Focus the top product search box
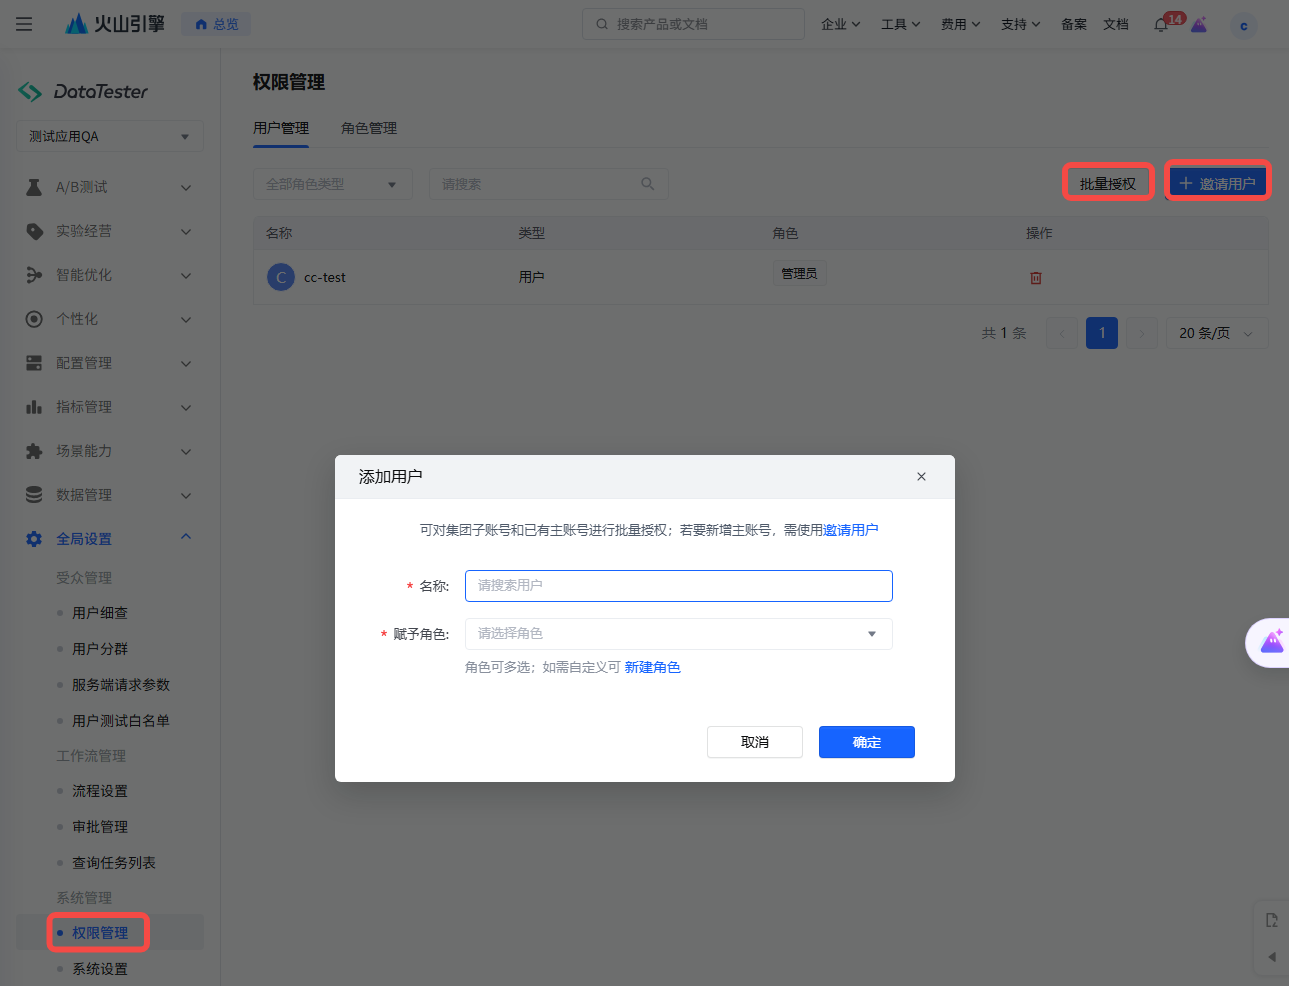This screenshot has width=1289, height=986. point(693,24)
